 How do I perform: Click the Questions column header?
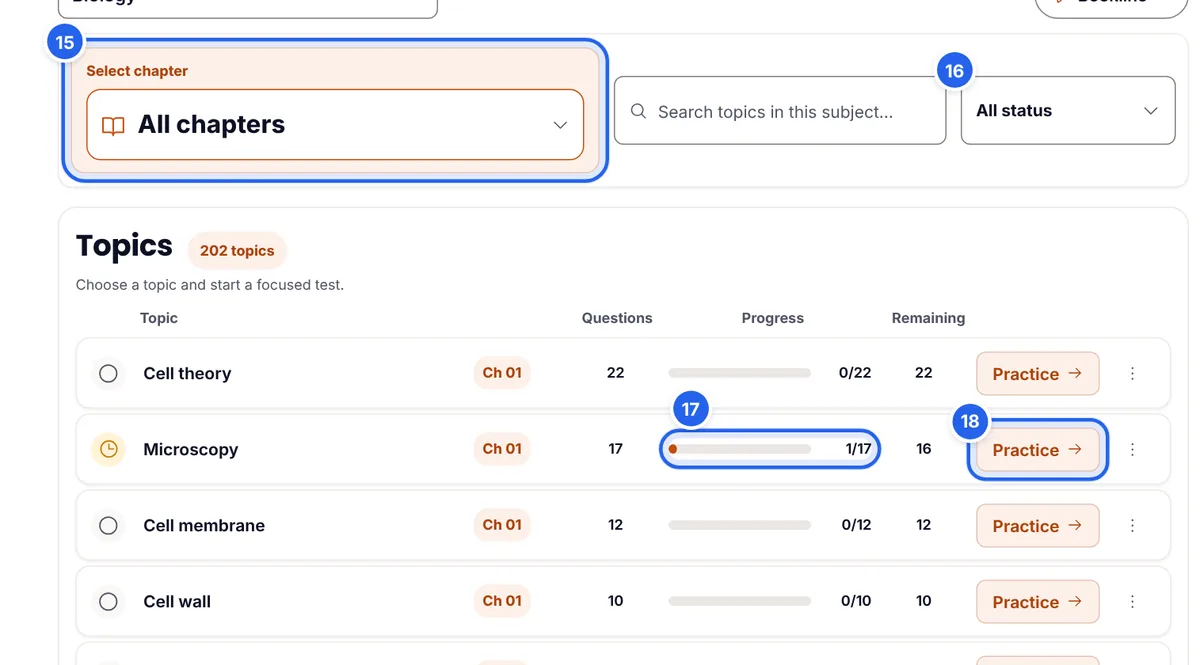617,318
